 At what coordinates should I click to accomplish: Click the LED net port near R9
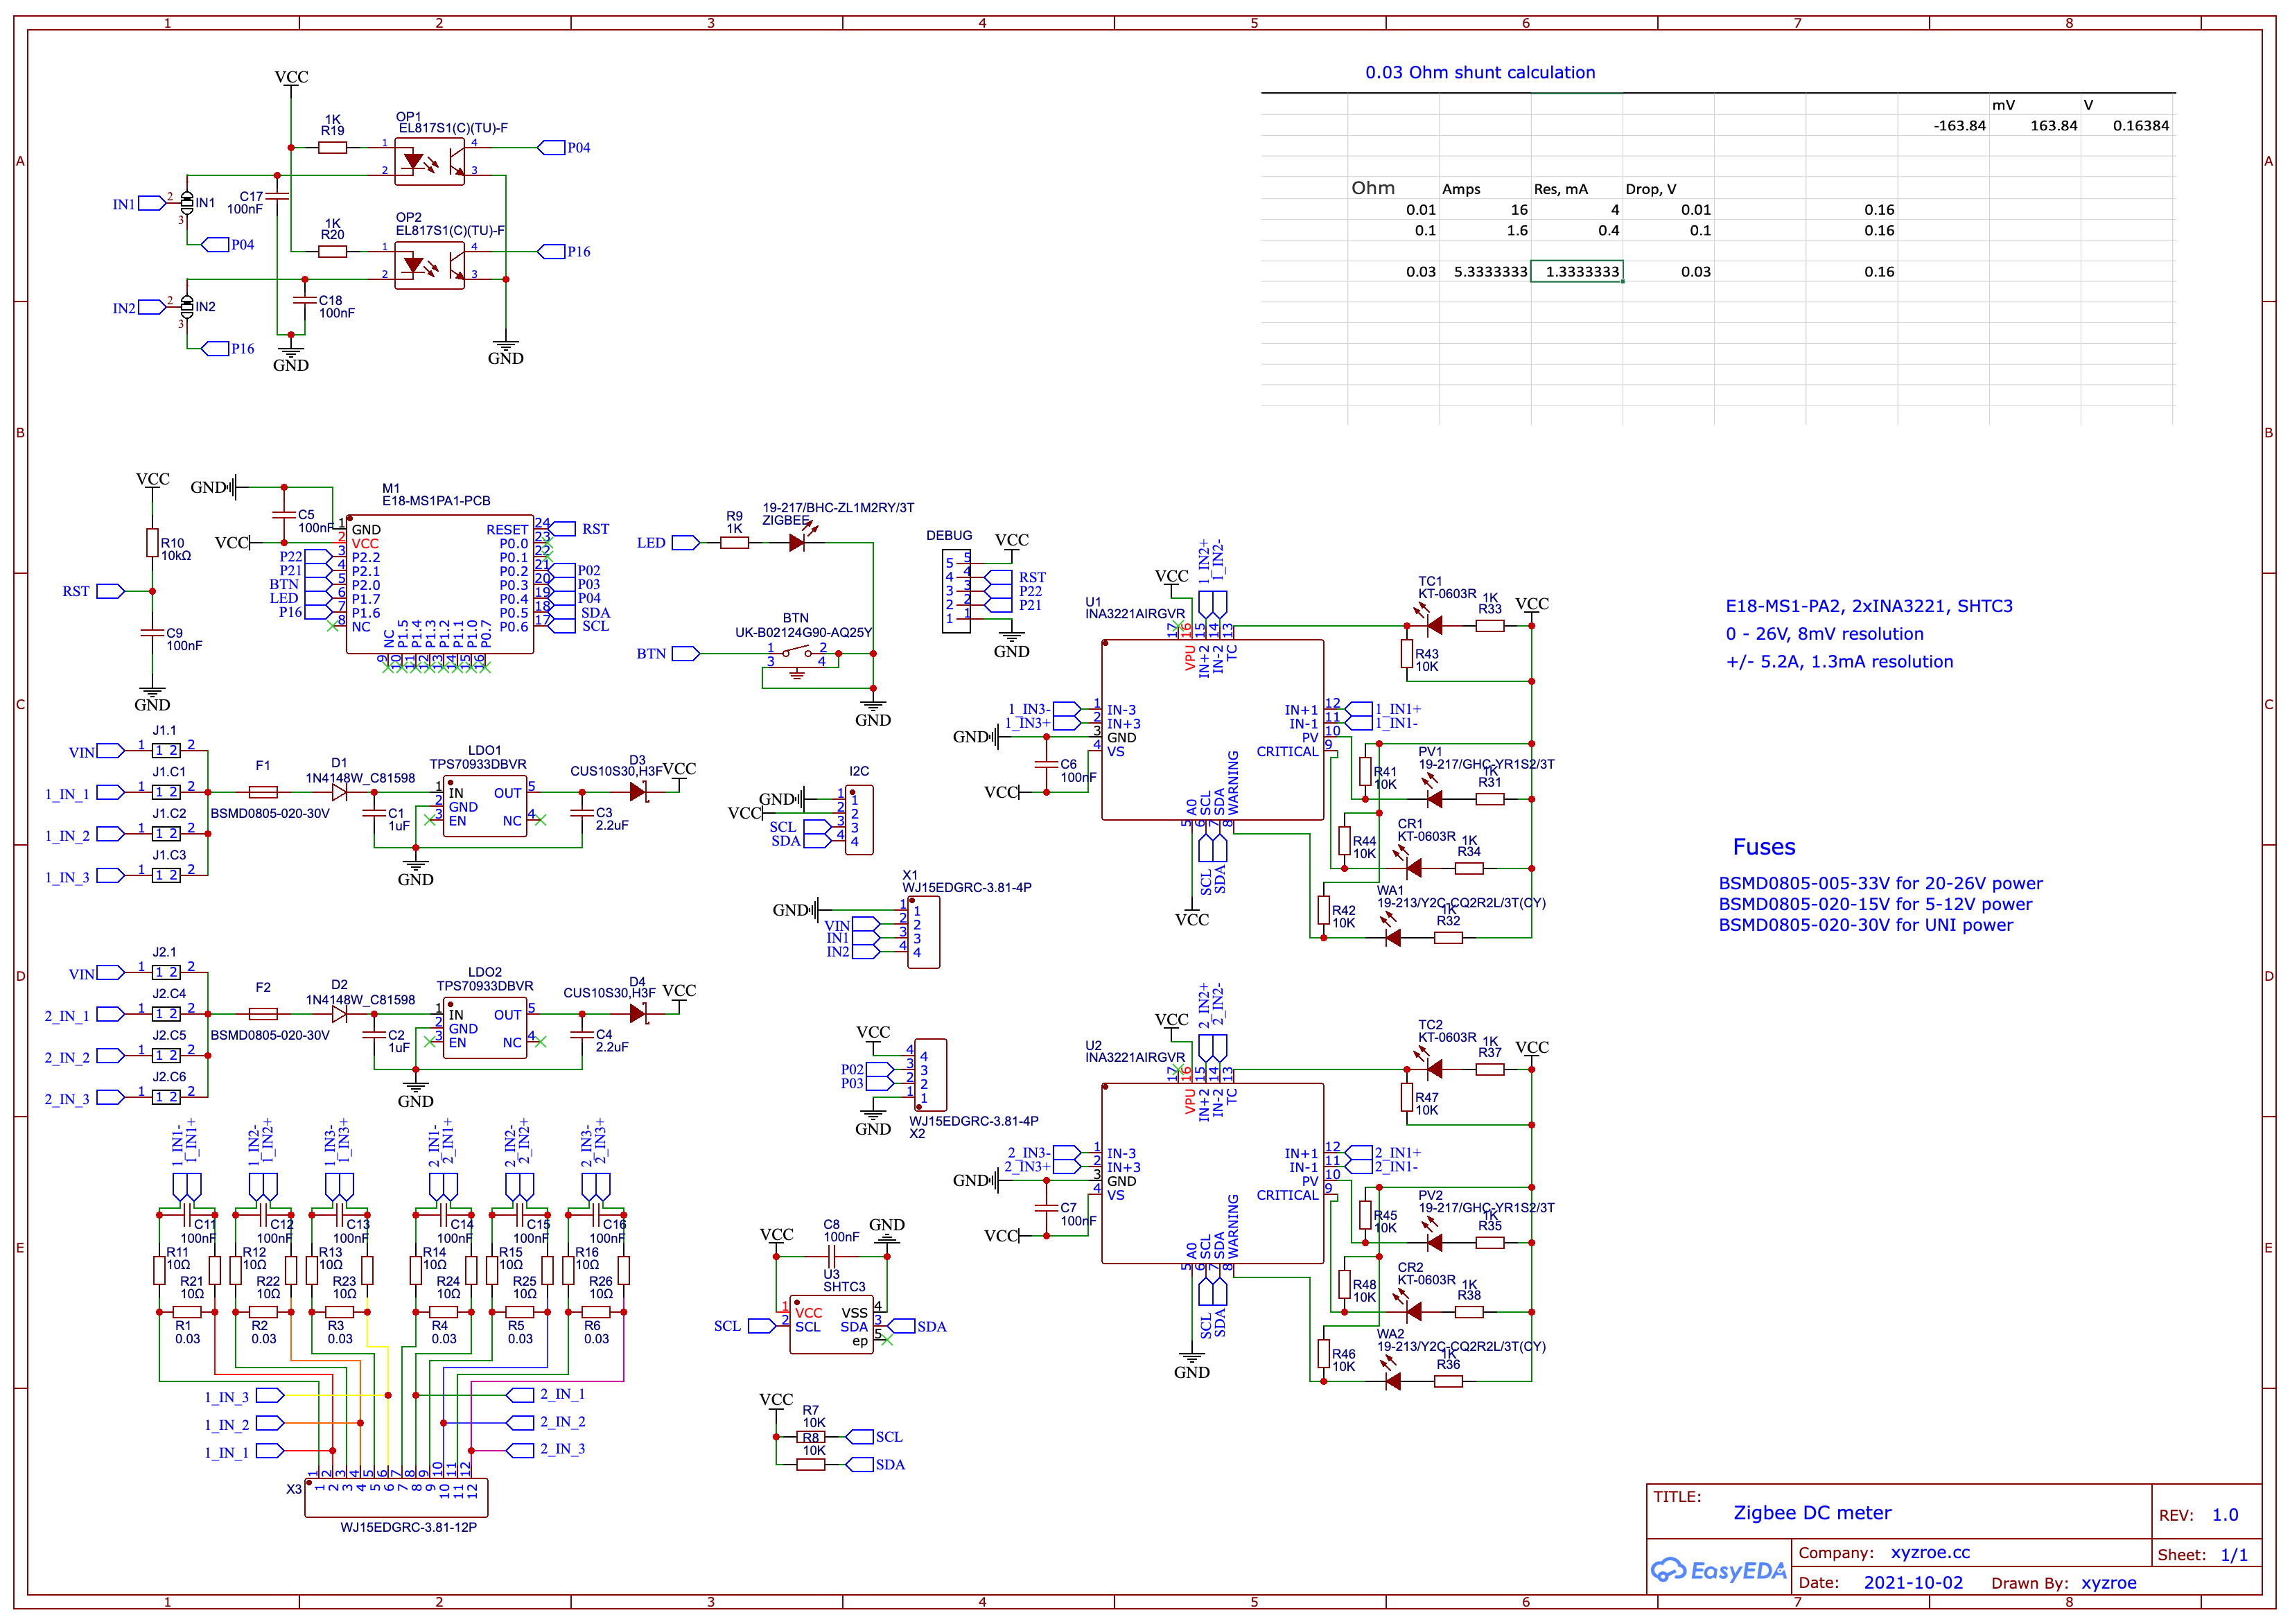click(685, 543)
